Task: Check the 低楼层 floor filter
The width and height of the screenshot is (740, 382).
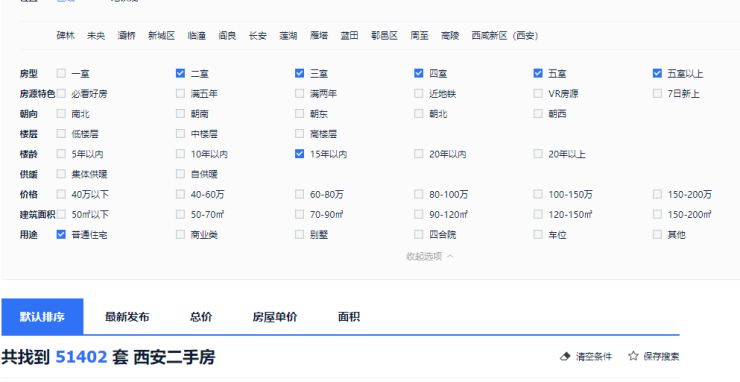Action: (x=61, y=134)
